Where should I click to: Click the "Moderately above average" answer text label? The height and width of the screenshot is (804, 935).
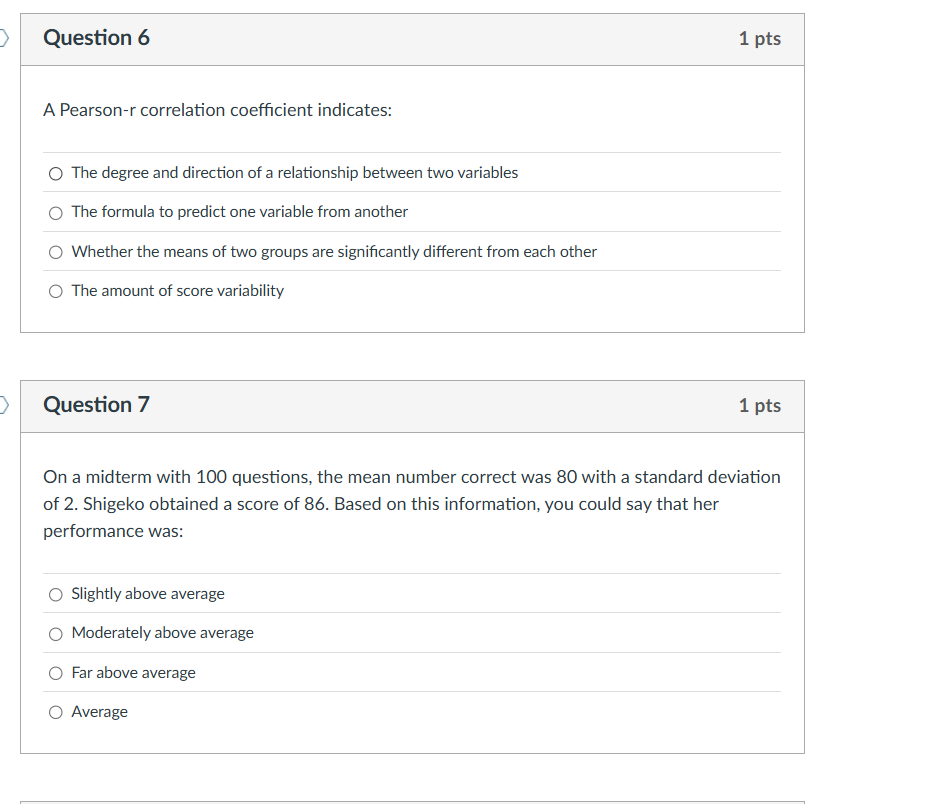162,633
